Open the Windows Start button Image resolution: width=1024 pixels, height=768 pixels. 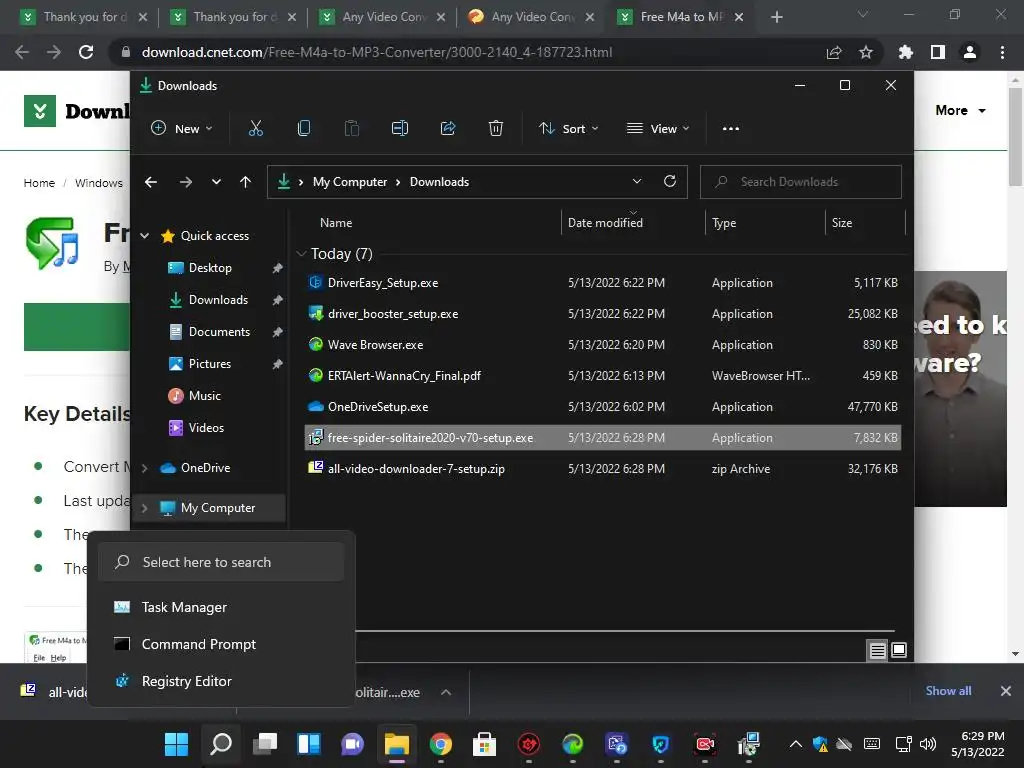tap(176, 744)
